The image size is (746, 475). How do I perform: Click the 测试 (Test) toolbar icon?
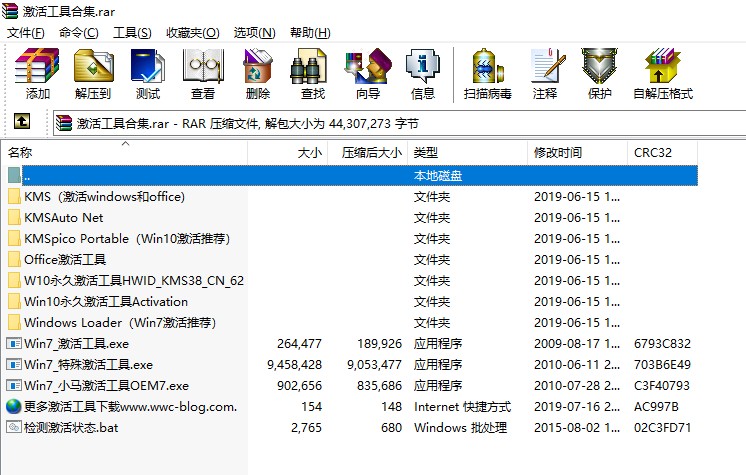coord(147,66)
